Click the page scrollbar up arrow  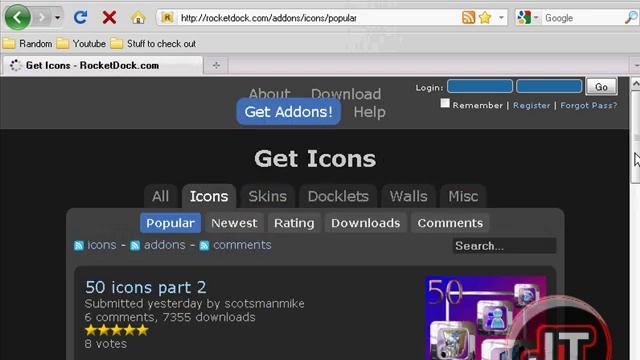click(635, 84)
